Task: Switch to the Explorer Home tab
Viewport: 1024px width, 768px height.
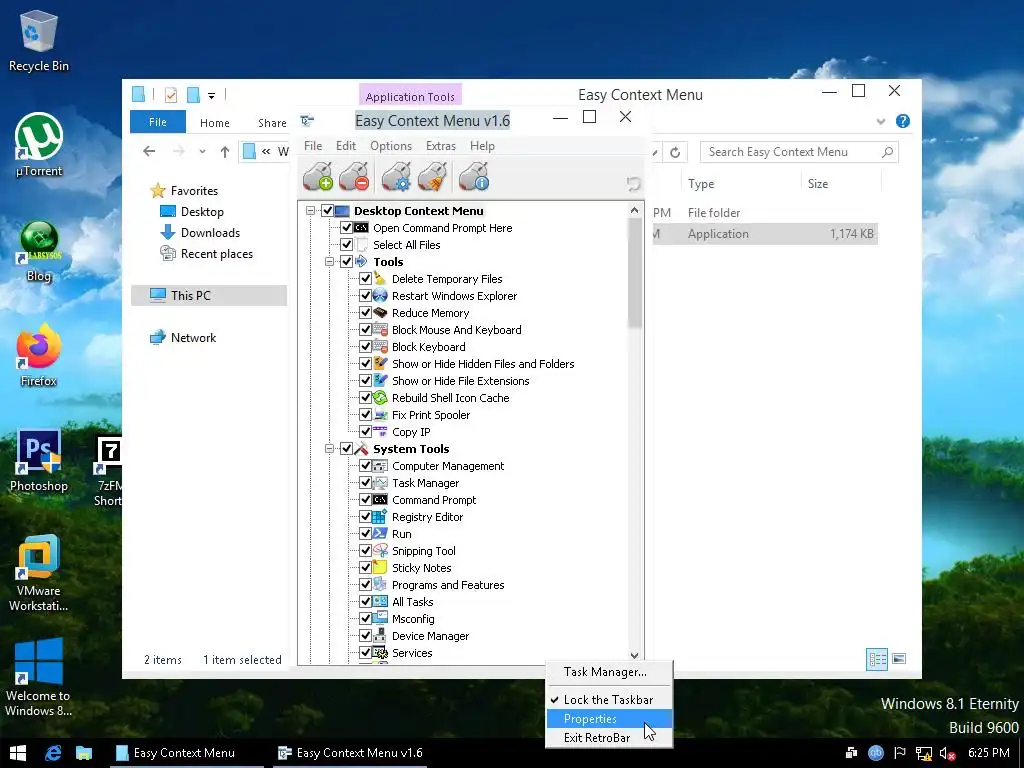Action: click(x=215, y=123)
